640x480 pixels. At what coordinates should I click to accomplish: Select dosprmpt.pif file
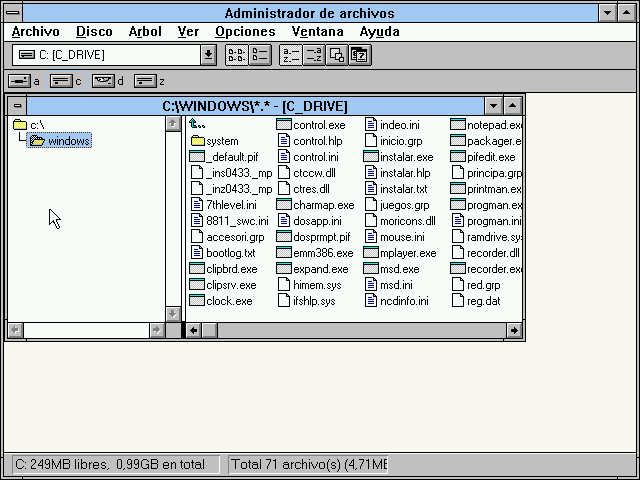tap(313, 237)
